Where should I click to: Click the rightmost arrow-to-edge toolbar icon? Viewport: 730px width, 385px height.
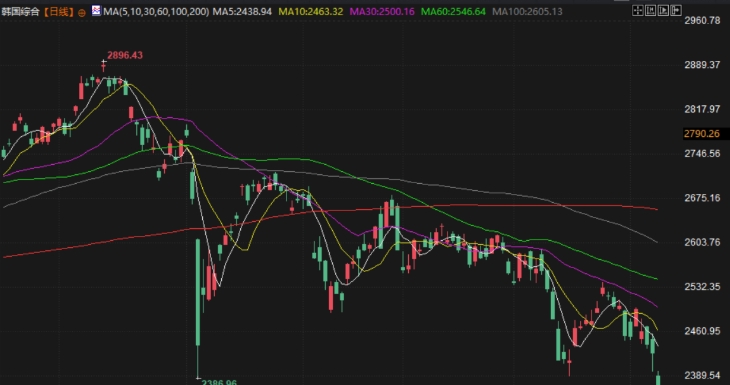point(676,10)
